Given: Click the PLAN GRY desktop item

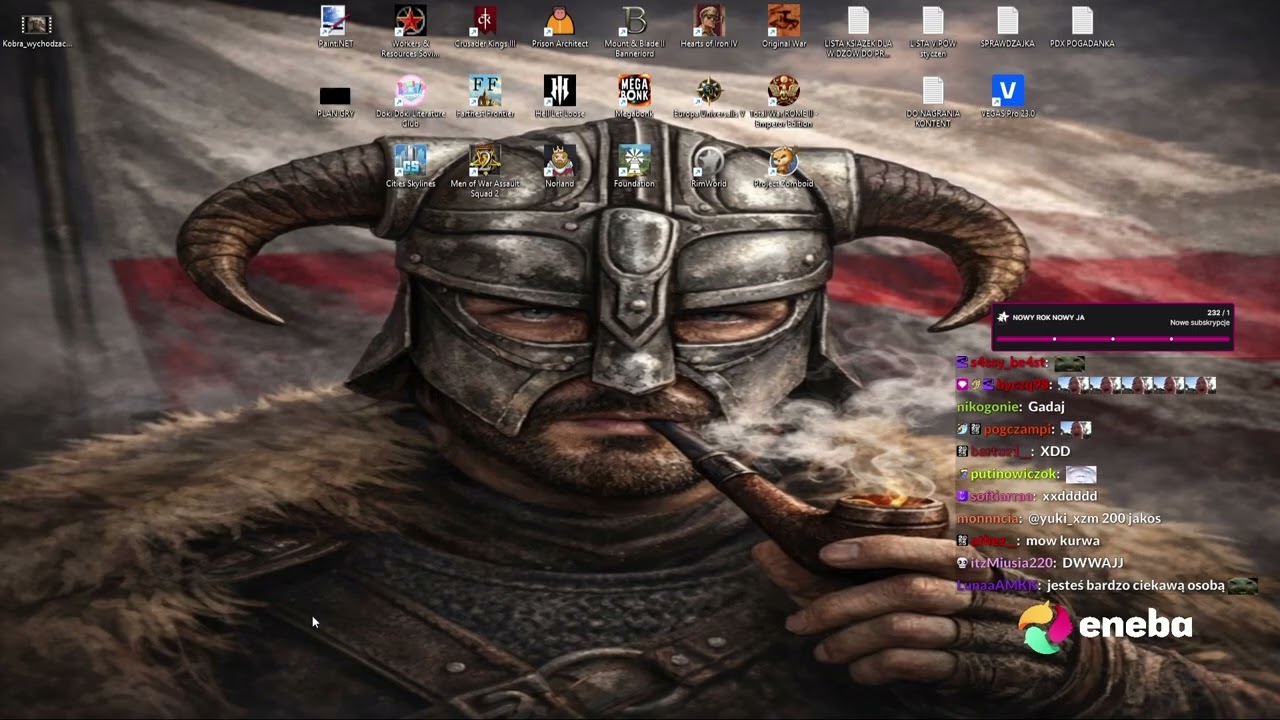Looking at the screenshot, I should (x=335, y=101).
